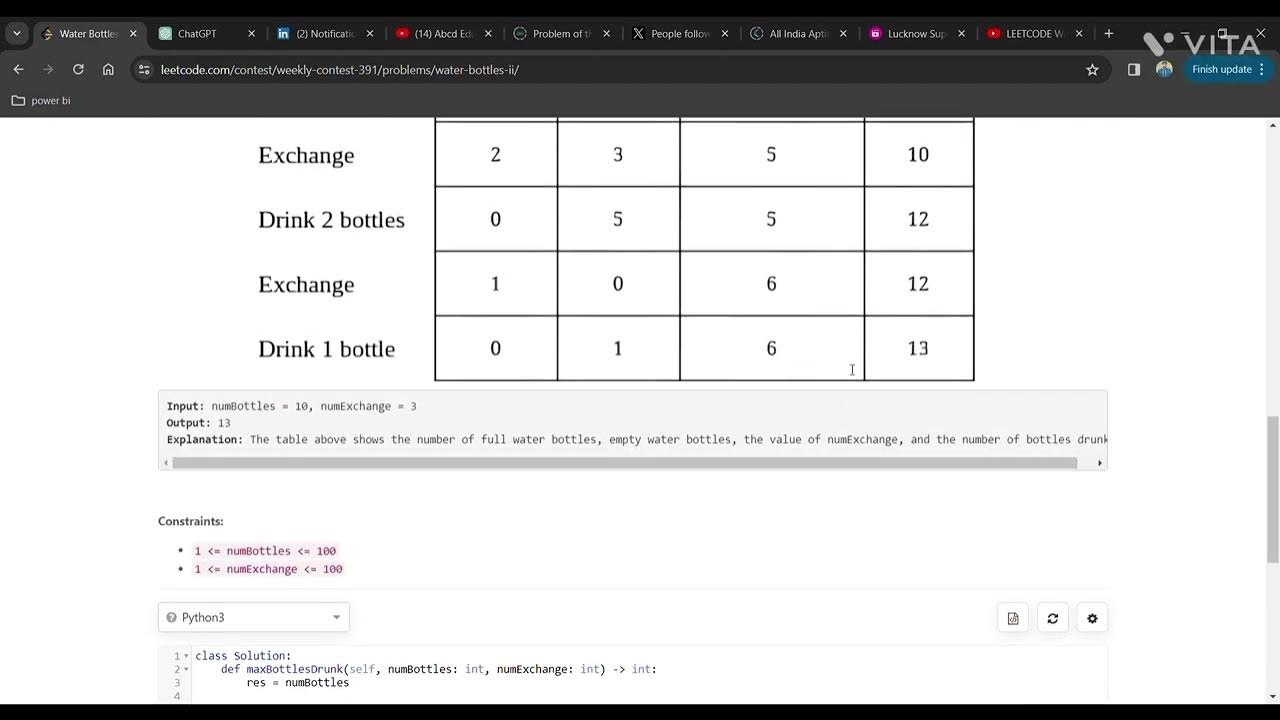
Task: Close the Lucknow Super tab
Action: point(961,33)
